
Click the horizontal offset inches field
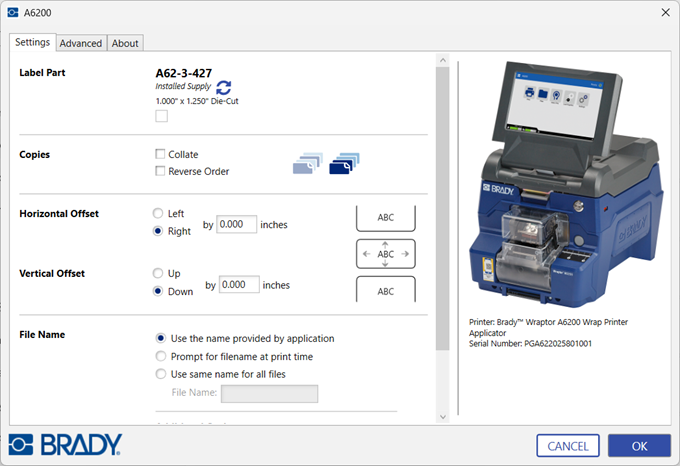[236, 225]
